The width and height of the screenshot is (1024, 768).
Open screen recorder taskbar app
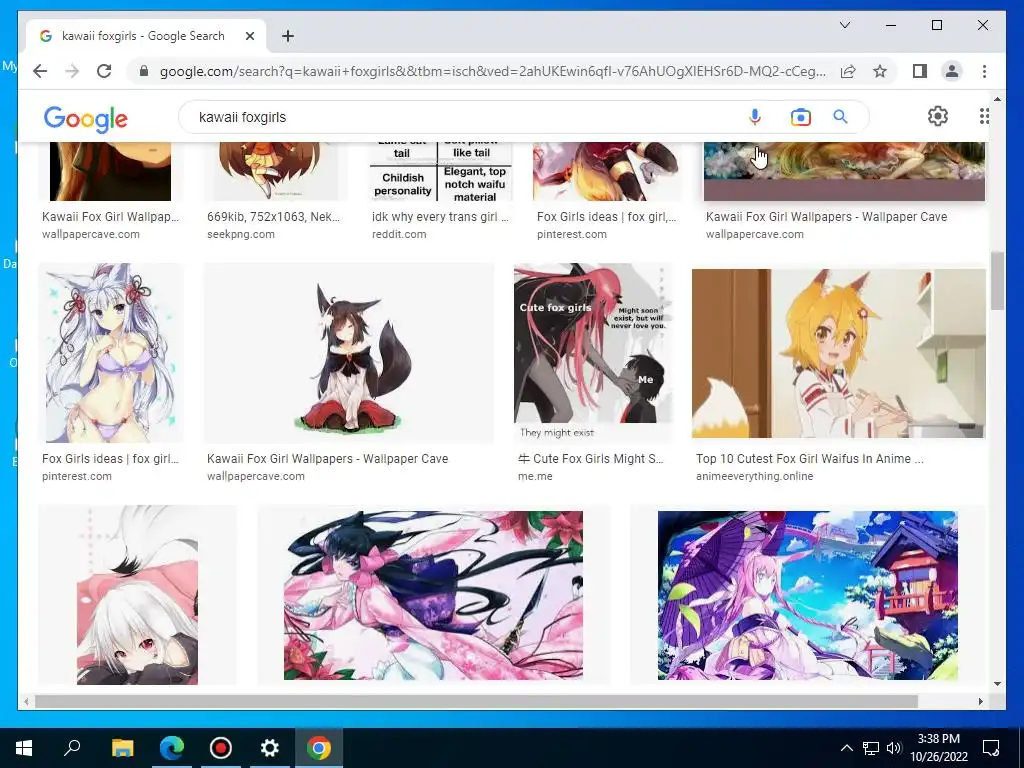pyautogui.click(x=221, y=748)
